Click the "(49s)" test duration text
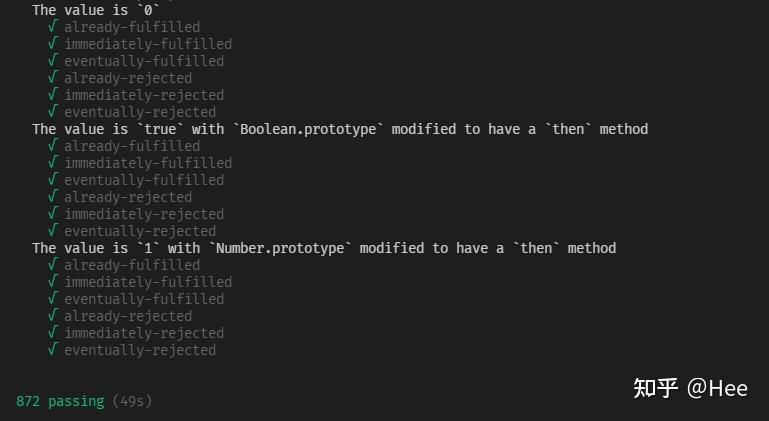 pos(132,401)
